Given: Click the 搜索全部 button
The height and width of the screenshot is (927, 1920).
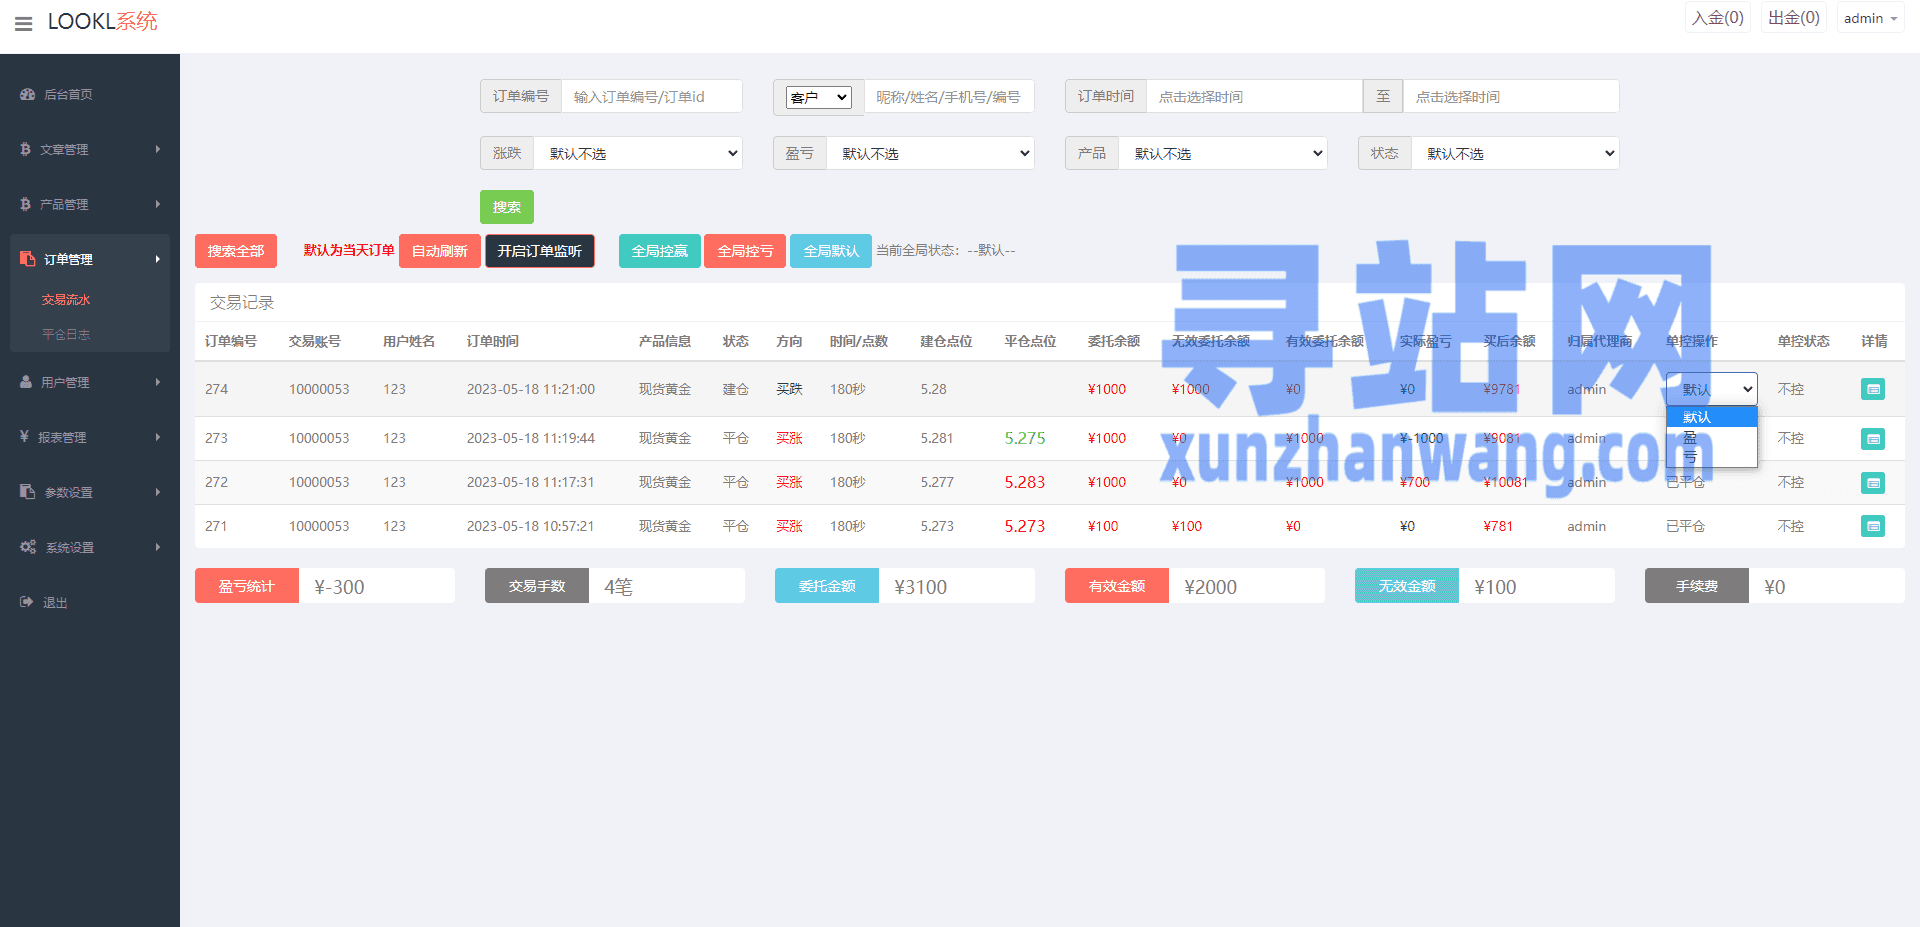Looking at the screenshot, I should click(x=236, y=251).
